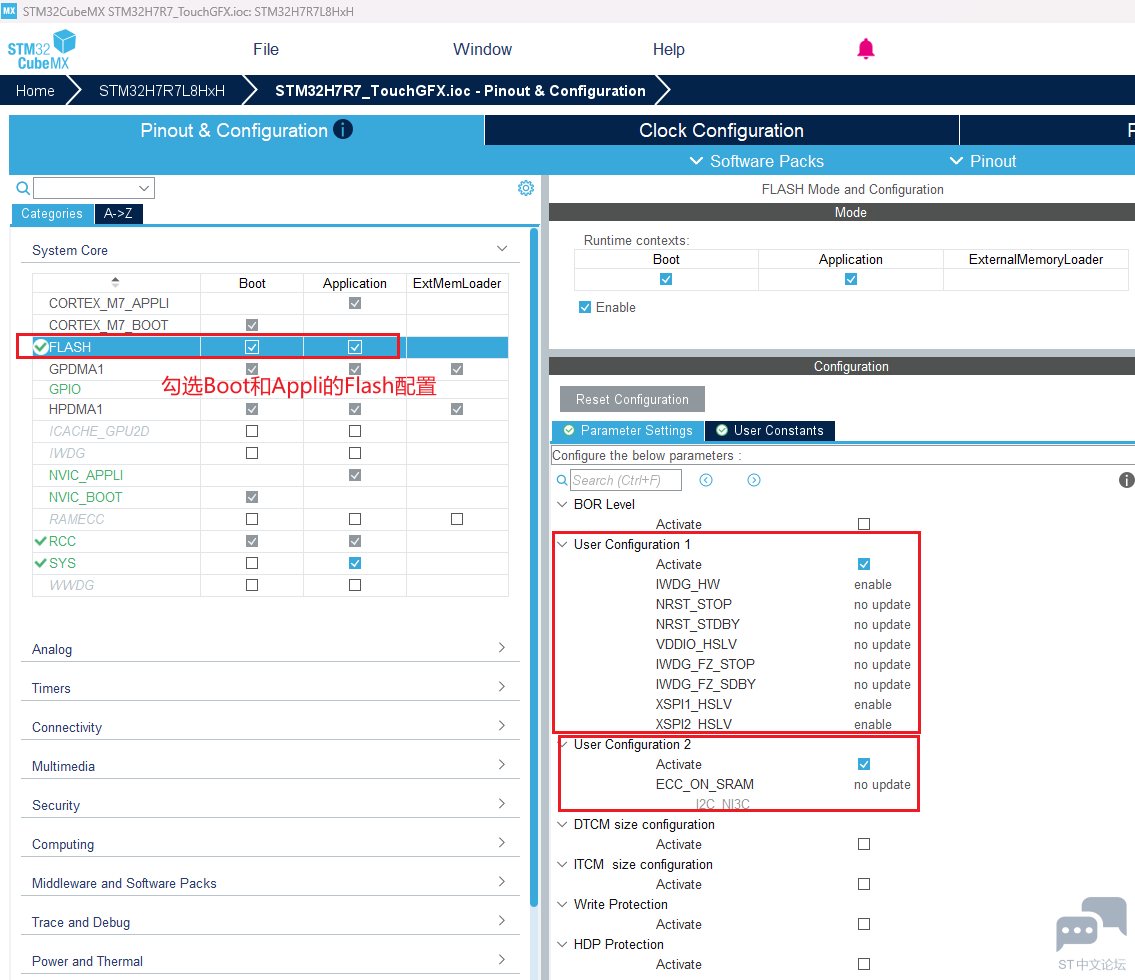Viewport: 1135px width, 980px height.
Task: Toggle Boot runtime context checkbox in Mode
Action: coord(666,279)
